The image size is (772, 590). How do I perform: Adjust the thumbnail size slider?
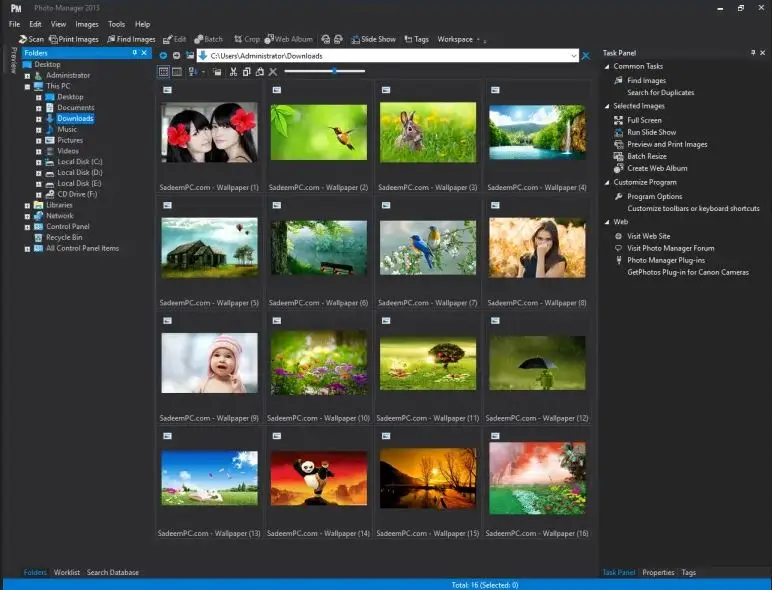click(x=334, y=71)
